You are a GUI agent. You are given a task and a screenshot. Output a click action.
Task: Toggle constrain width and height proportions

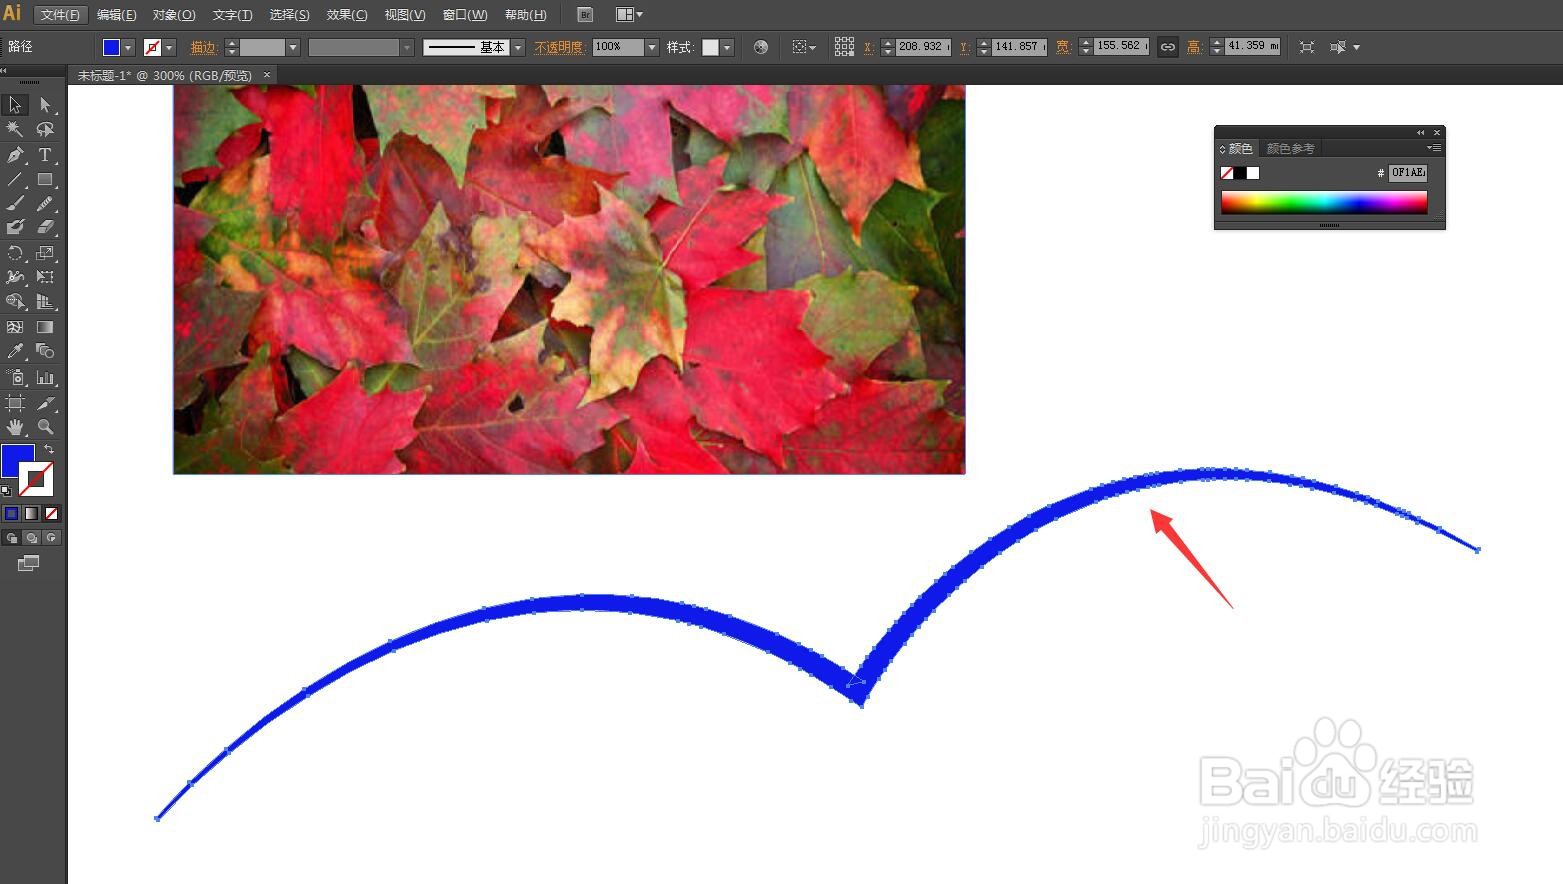[1167, 47]
